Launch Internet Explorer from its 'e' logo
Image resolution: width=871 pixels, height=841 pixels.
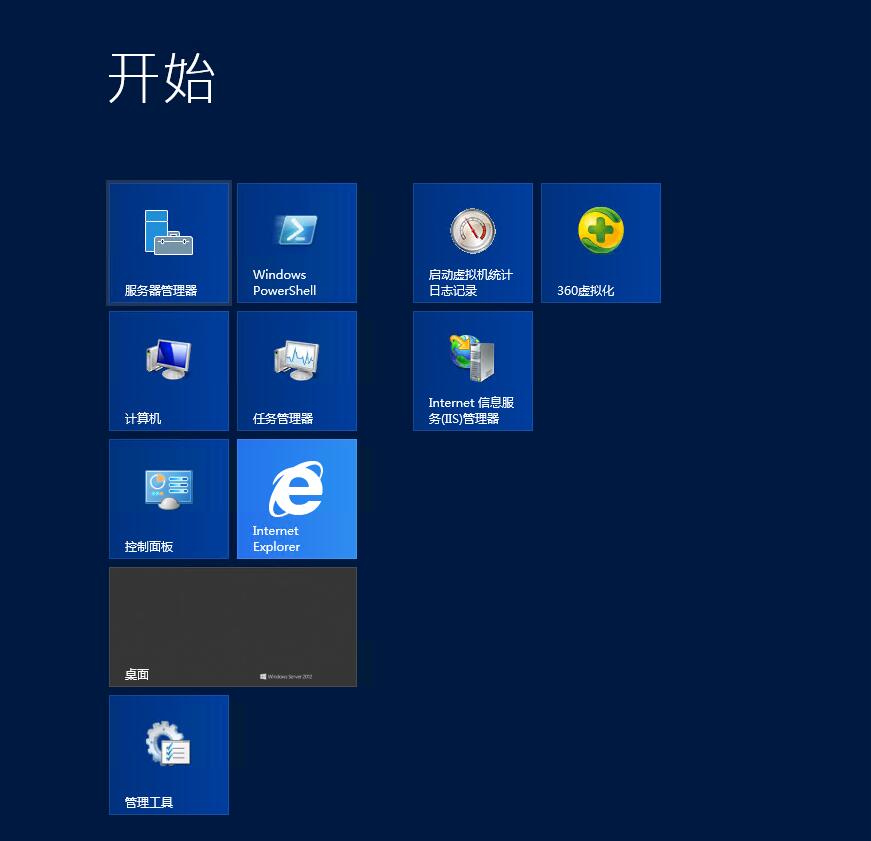(296, 489)
